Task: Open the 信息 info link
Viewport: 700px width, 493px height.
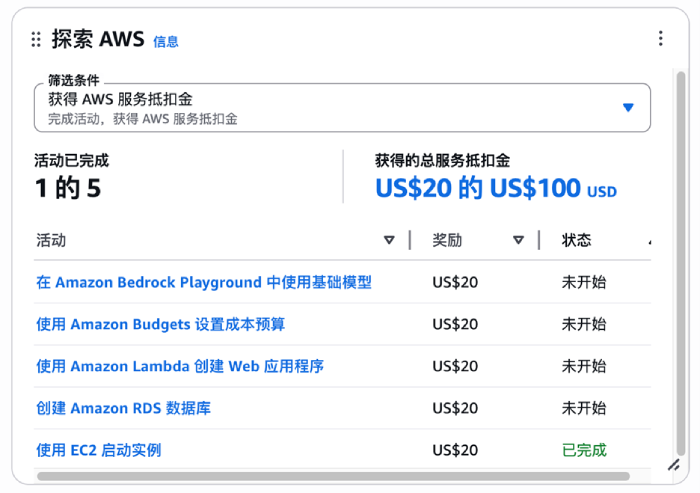Action: (166, 41)
